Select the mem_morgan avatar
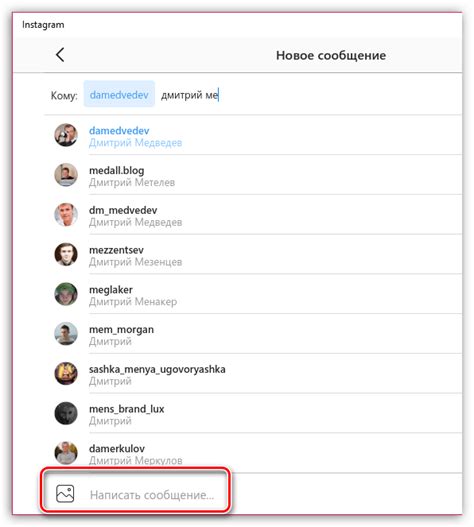The width and height of the screenshot is (474, 527). point(66,333)
